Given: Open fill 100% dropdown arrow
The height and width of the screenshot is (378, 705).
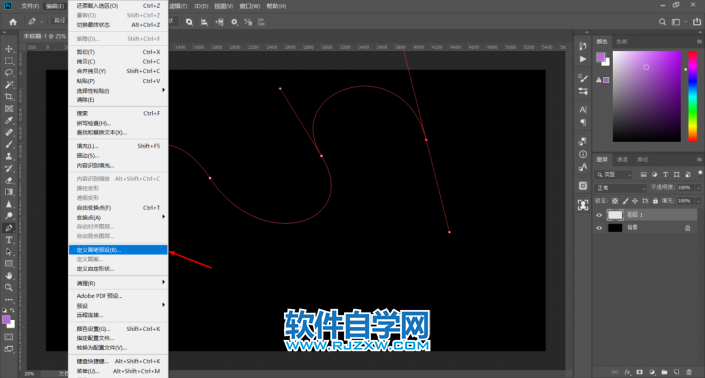Looking at the screenshot, I should [698, 201].
